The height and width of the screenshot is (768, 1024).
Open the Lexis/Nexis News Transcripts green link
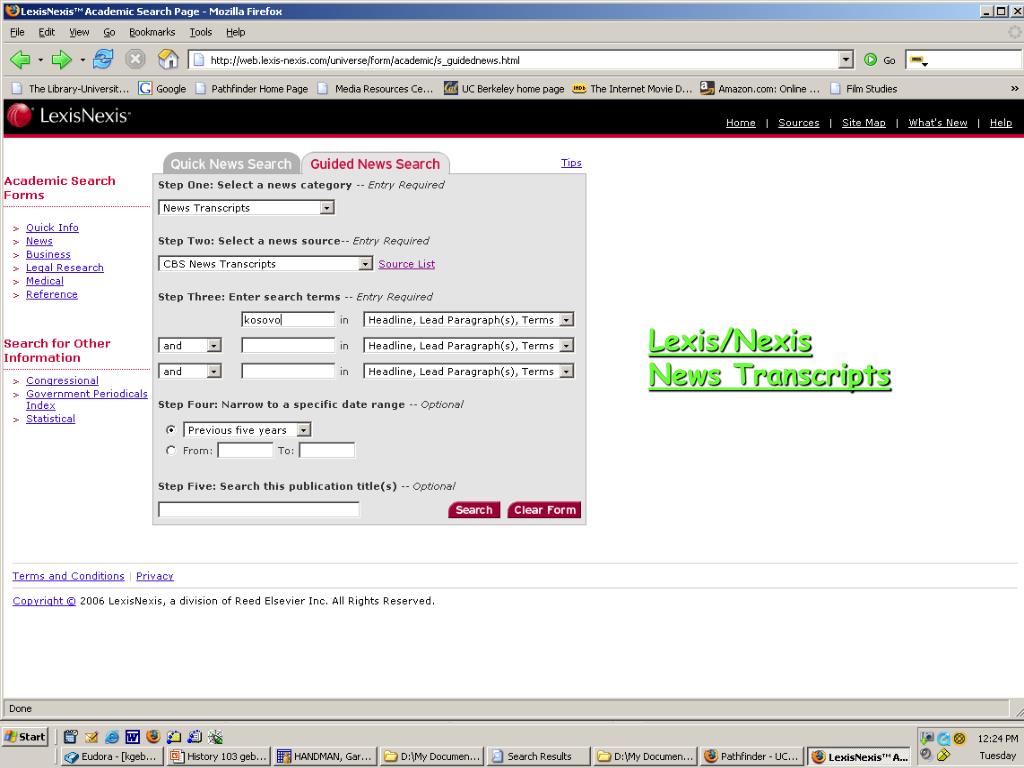click(769, 359)
